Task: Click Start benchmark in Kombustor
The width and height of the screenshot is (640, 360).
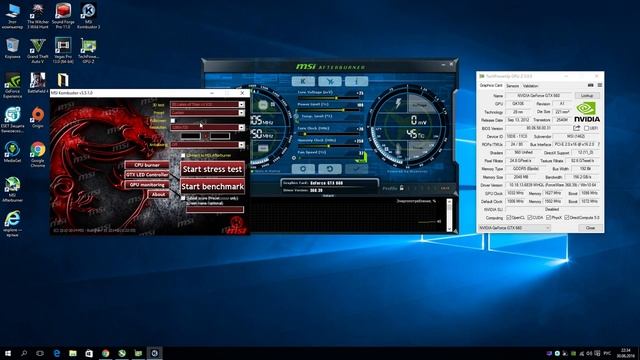Action: [212, 187]
